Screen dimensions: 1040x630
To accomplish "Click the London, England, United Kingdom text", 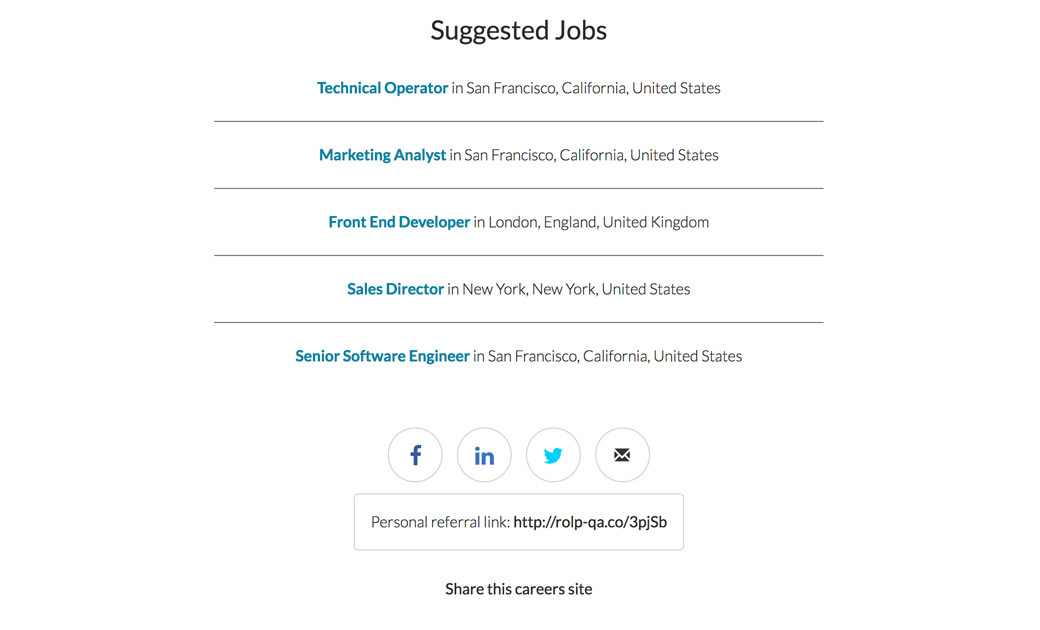I will [x=598, y=222].
